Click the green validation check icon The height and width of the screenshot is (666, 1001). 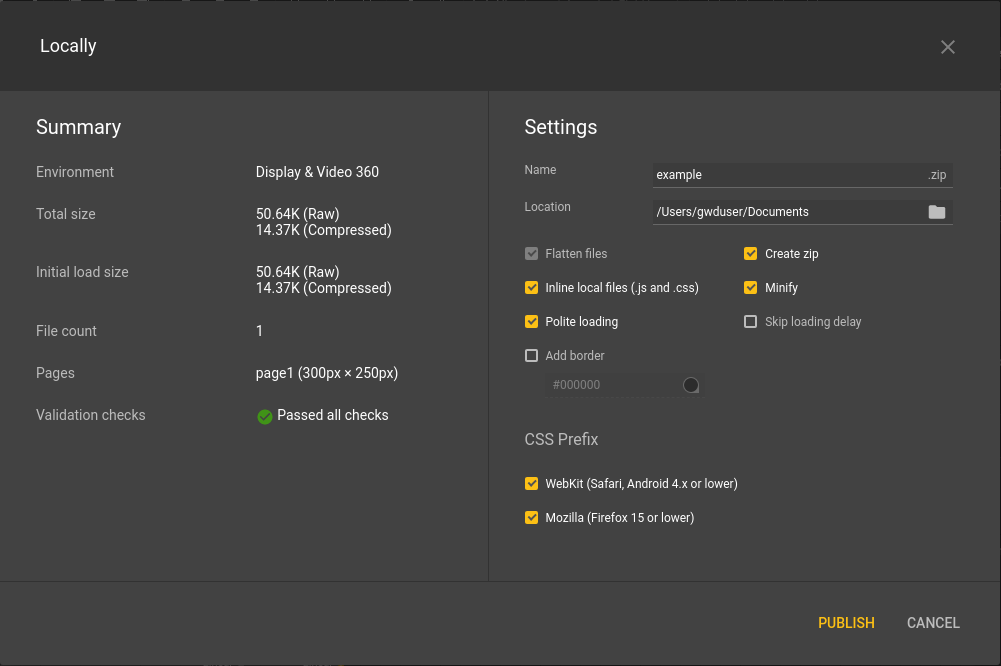pos(265,416)
